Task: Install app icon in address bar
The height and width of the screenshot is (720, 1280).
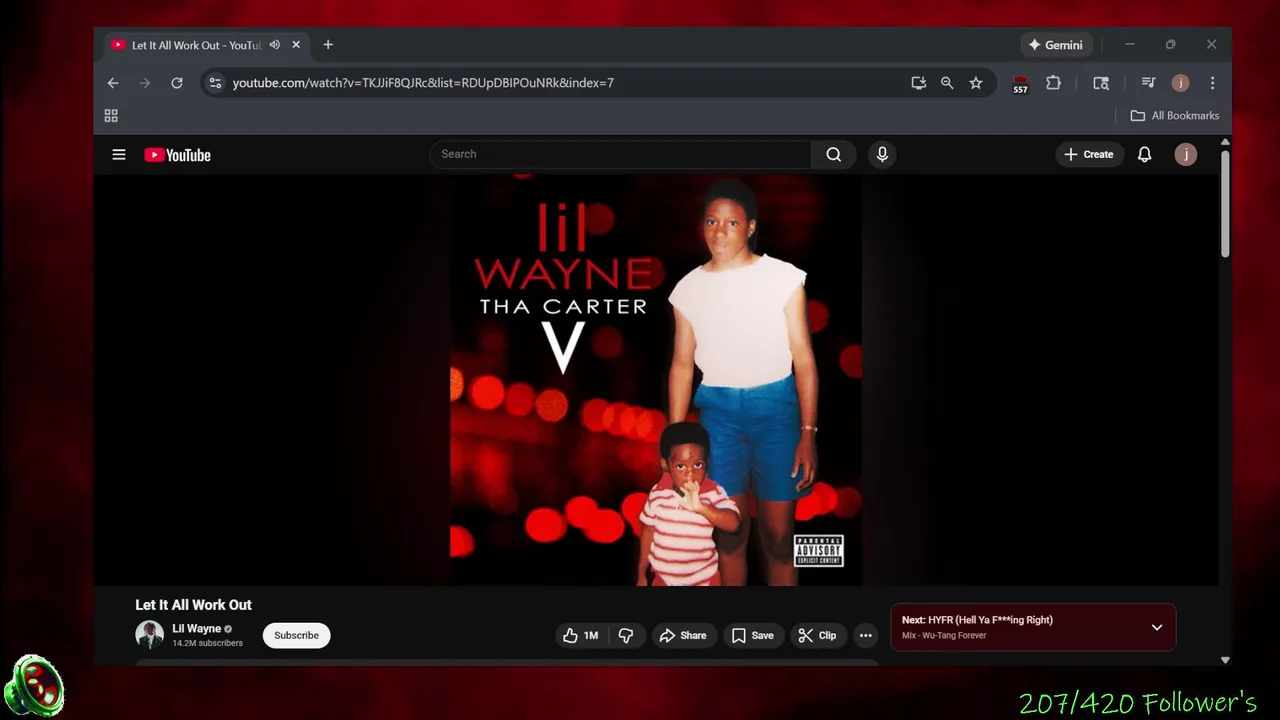Action: click(x=918, y=83)
